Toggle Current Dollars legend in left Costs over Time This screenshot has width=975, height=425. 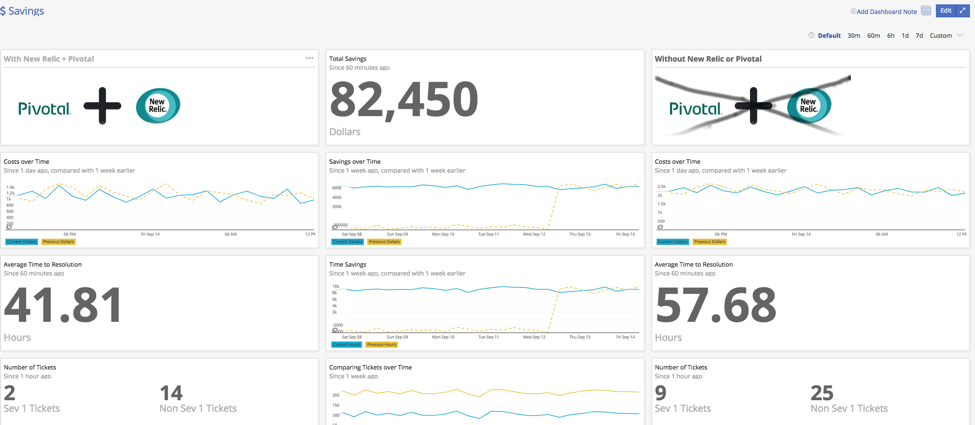(x=22, y=241)
